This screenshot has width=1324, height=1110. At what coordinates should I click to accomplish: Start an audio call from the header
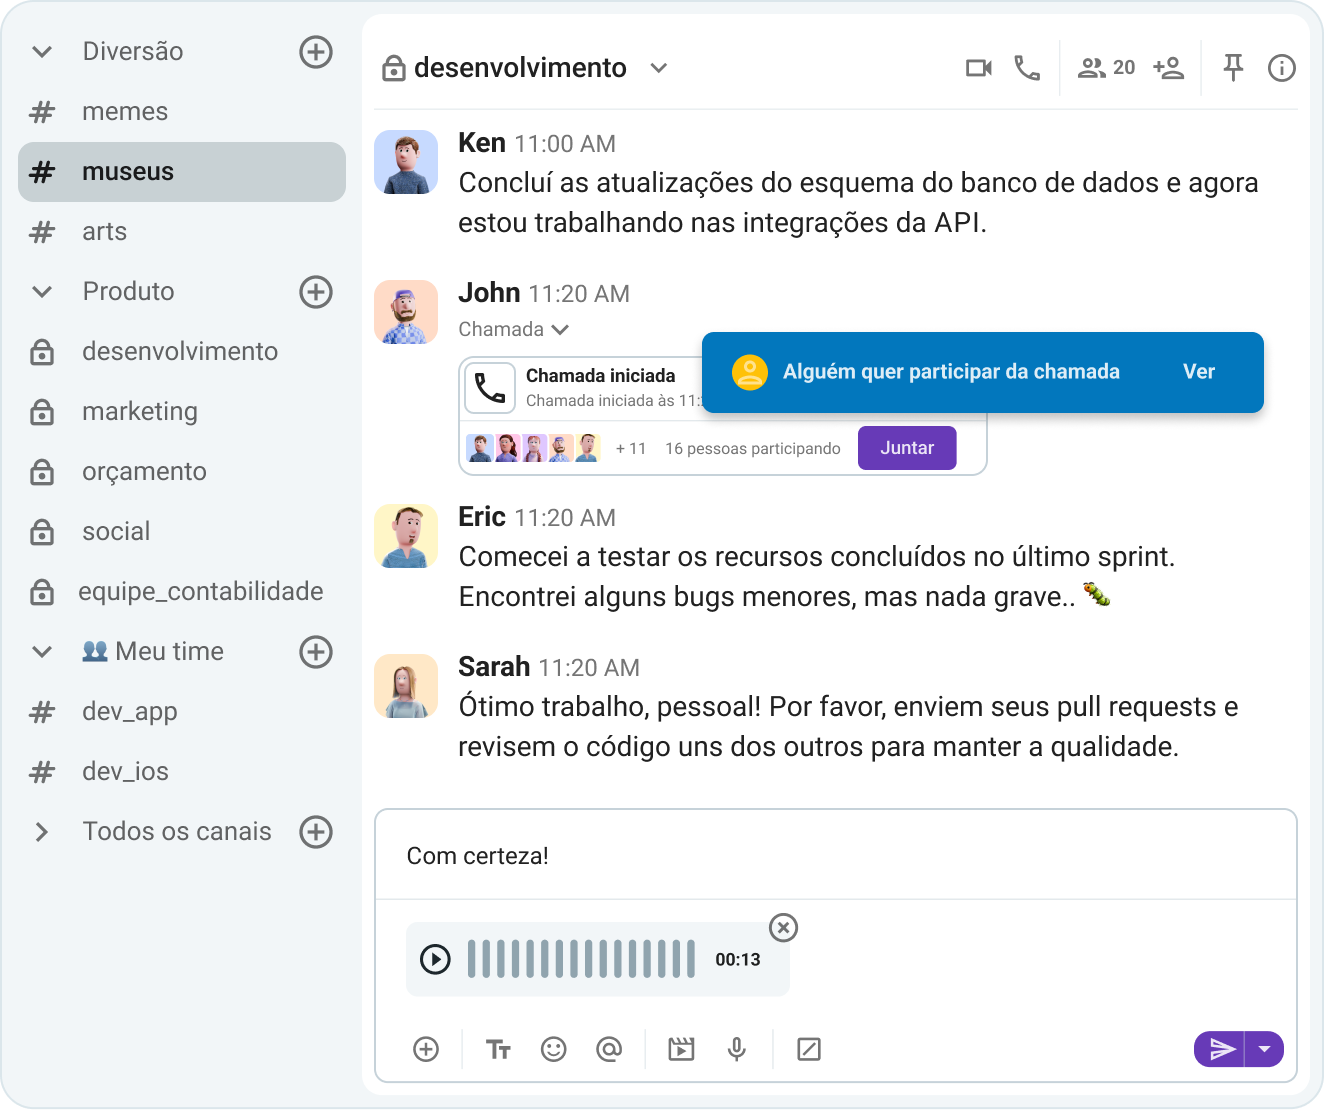pyautogui.click(x=1027, y=68)
